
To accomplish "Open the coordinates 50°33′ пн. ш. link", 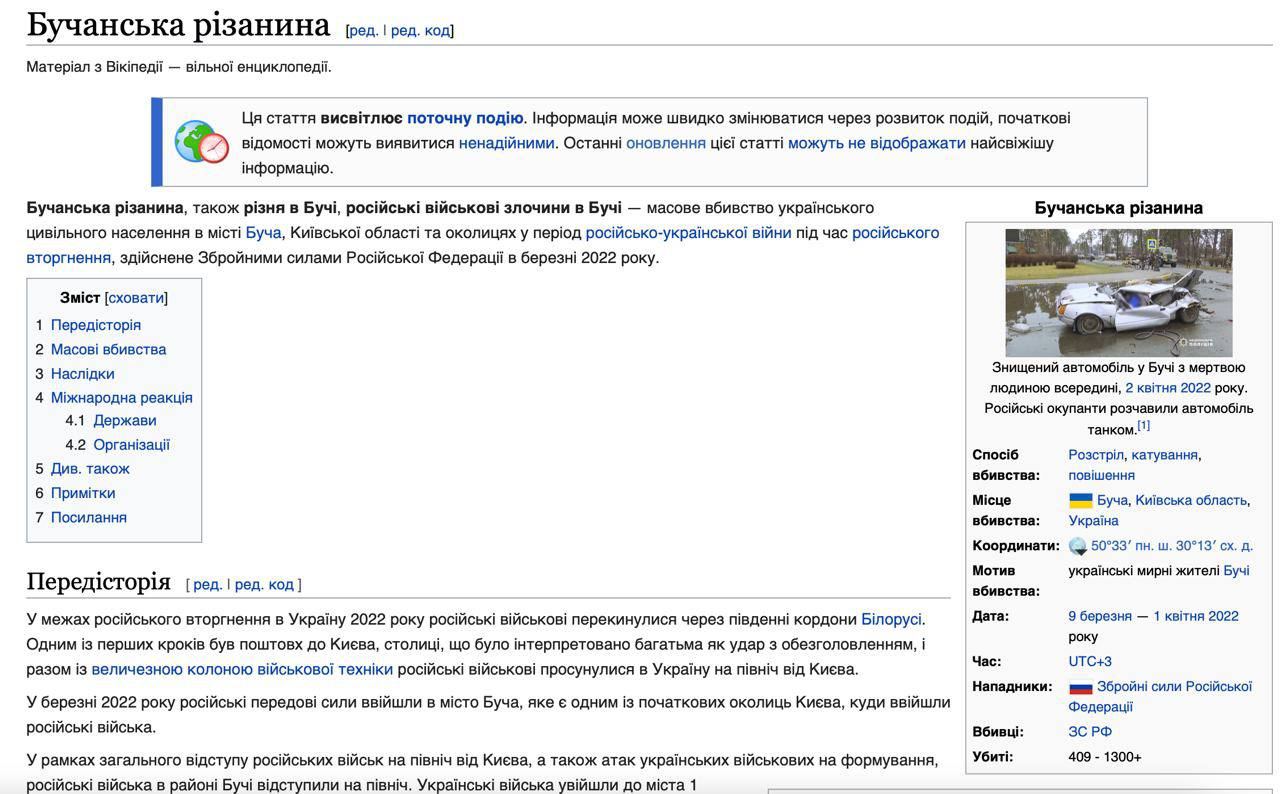I will (1172, 546).
